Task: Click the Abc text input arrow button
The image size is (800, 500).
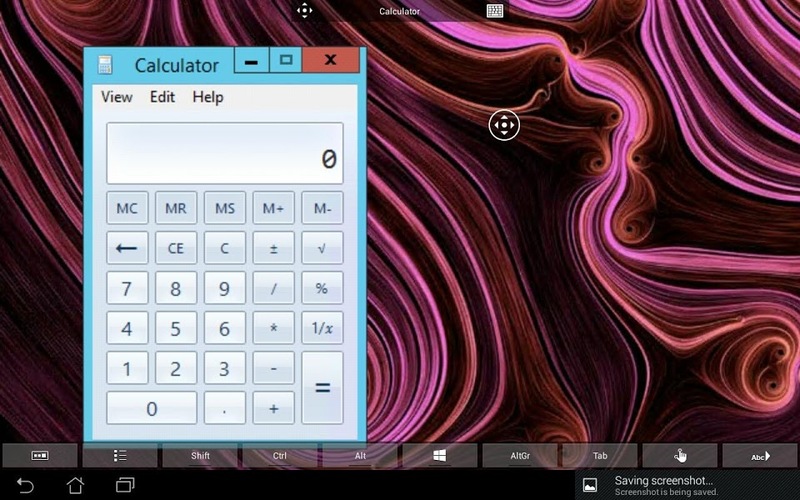Action: click(760, 456)
